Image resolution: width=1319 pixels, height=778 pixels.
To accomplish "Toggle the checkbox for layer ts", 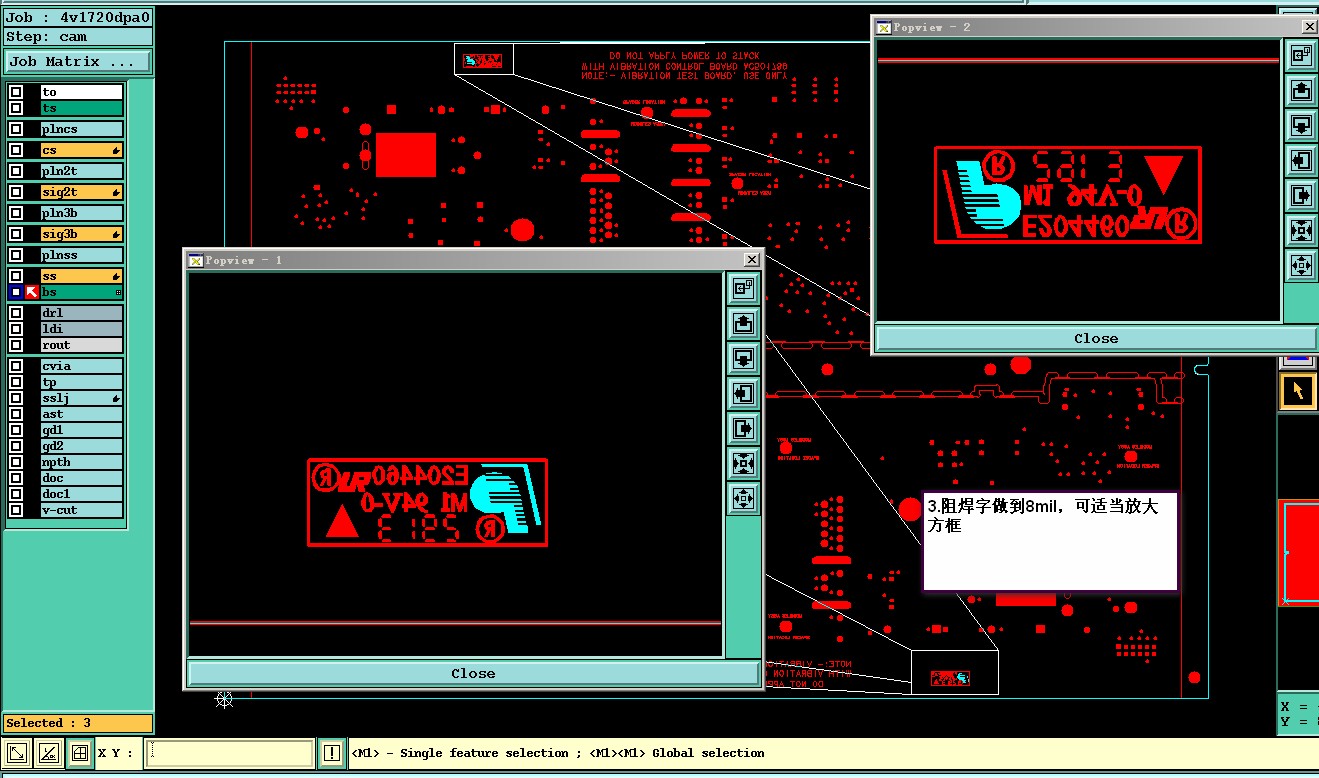I will click(x=16, y=108).
